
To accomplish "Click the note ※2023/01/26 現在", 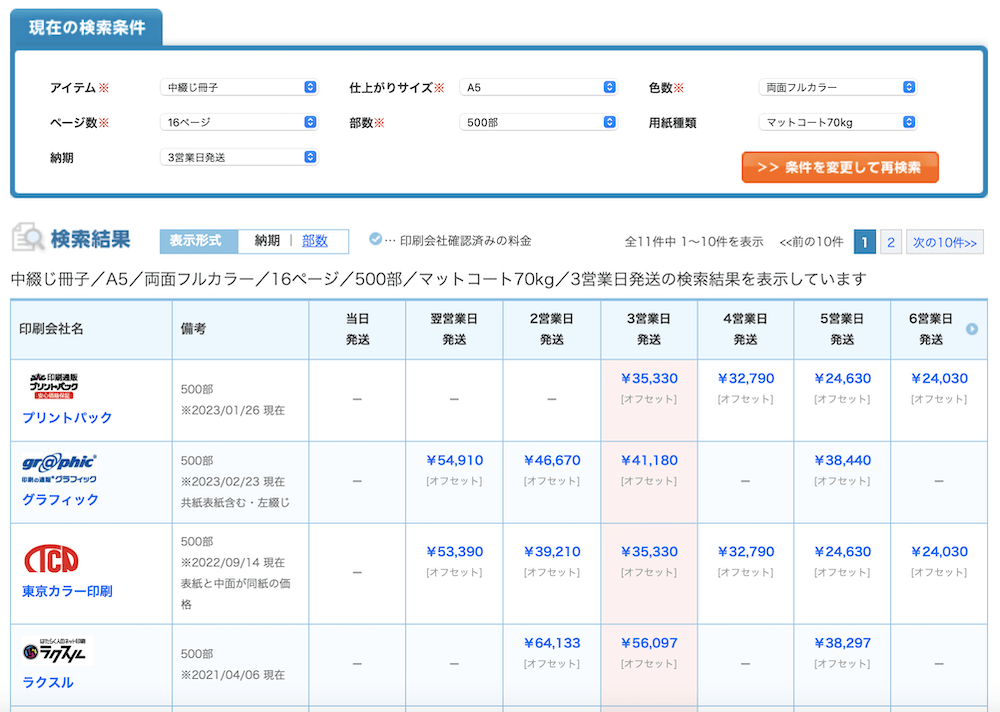I will 233,410.
